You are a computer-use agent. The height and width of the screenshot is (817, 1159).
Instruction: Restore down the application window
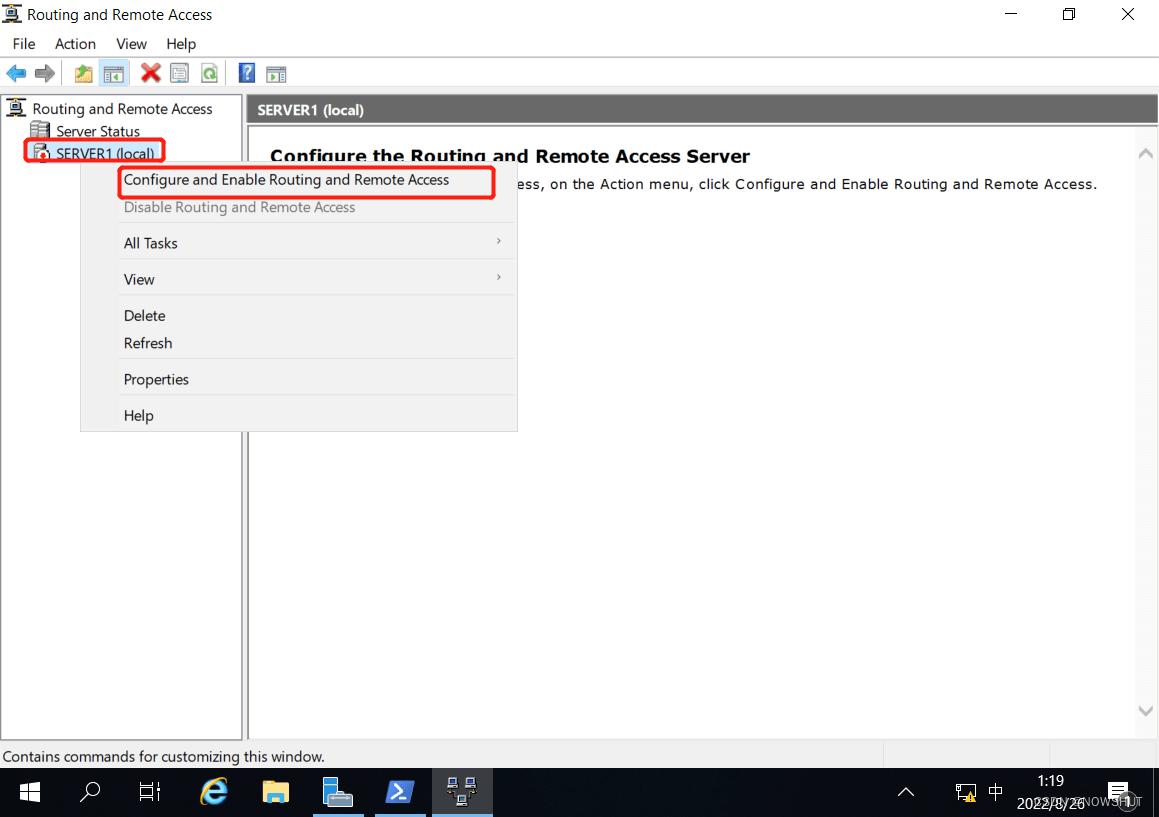[1069, 14]
